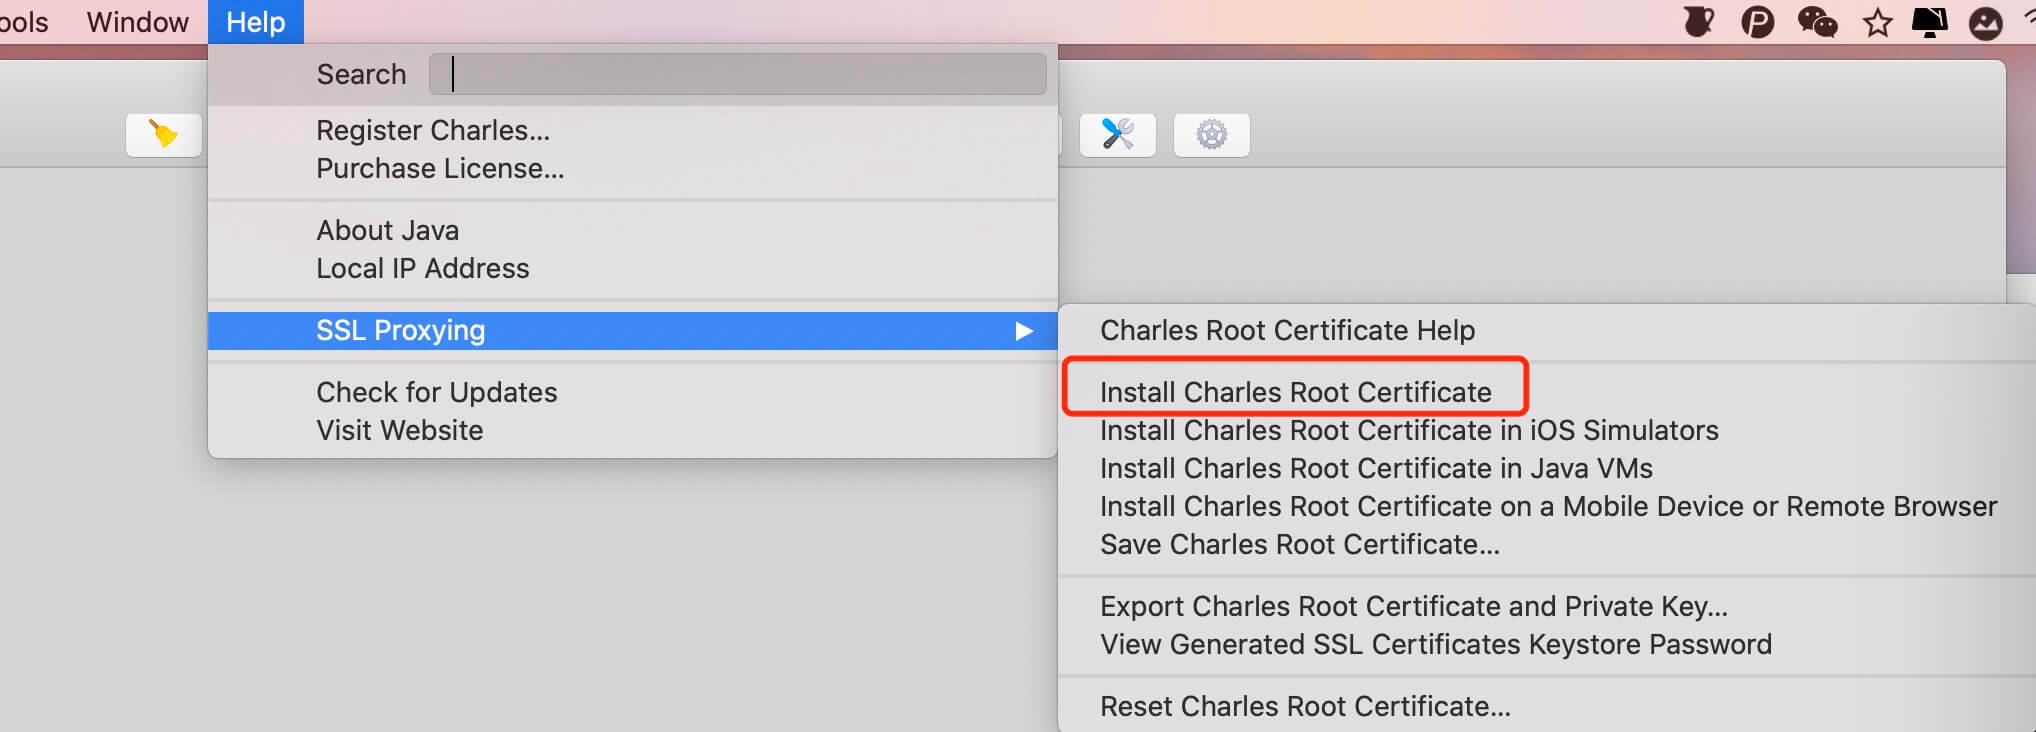Click the star menu bar icon
This screenshot has width=2036, height=732.
point(1877,22)
